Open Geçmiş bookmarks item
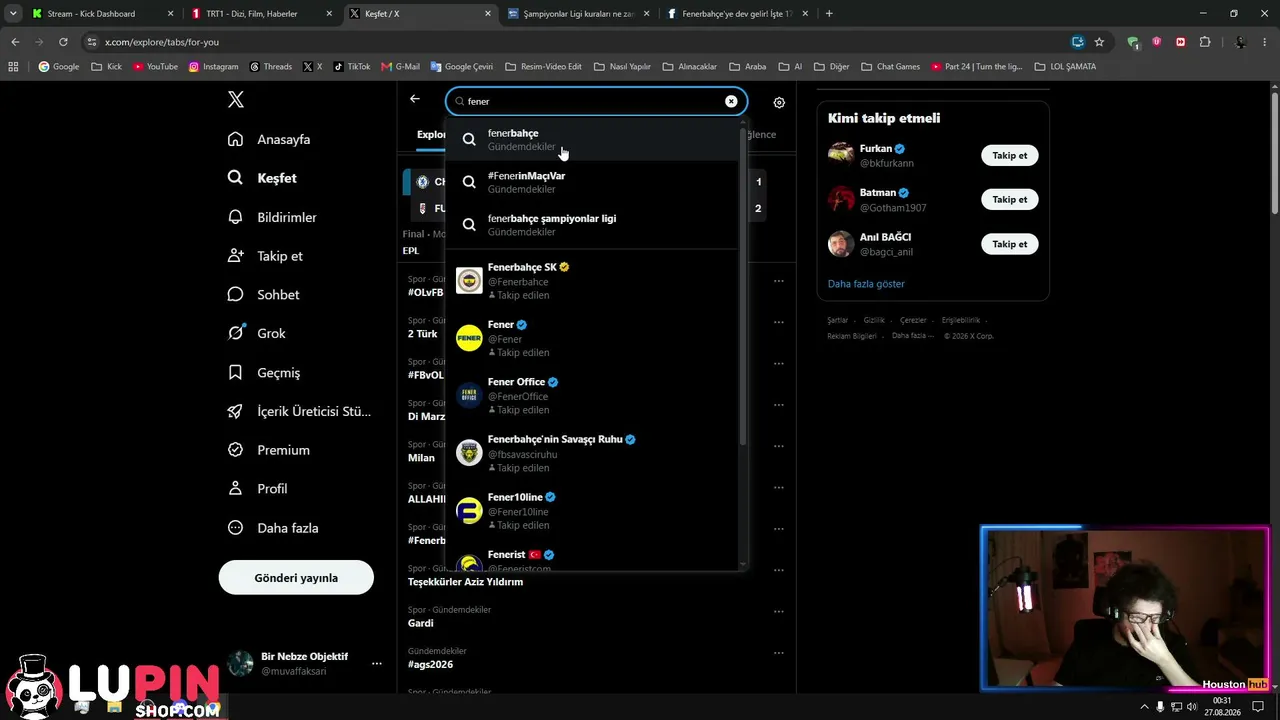Viewport: 1280px width, 720px height. coord(264,372)
